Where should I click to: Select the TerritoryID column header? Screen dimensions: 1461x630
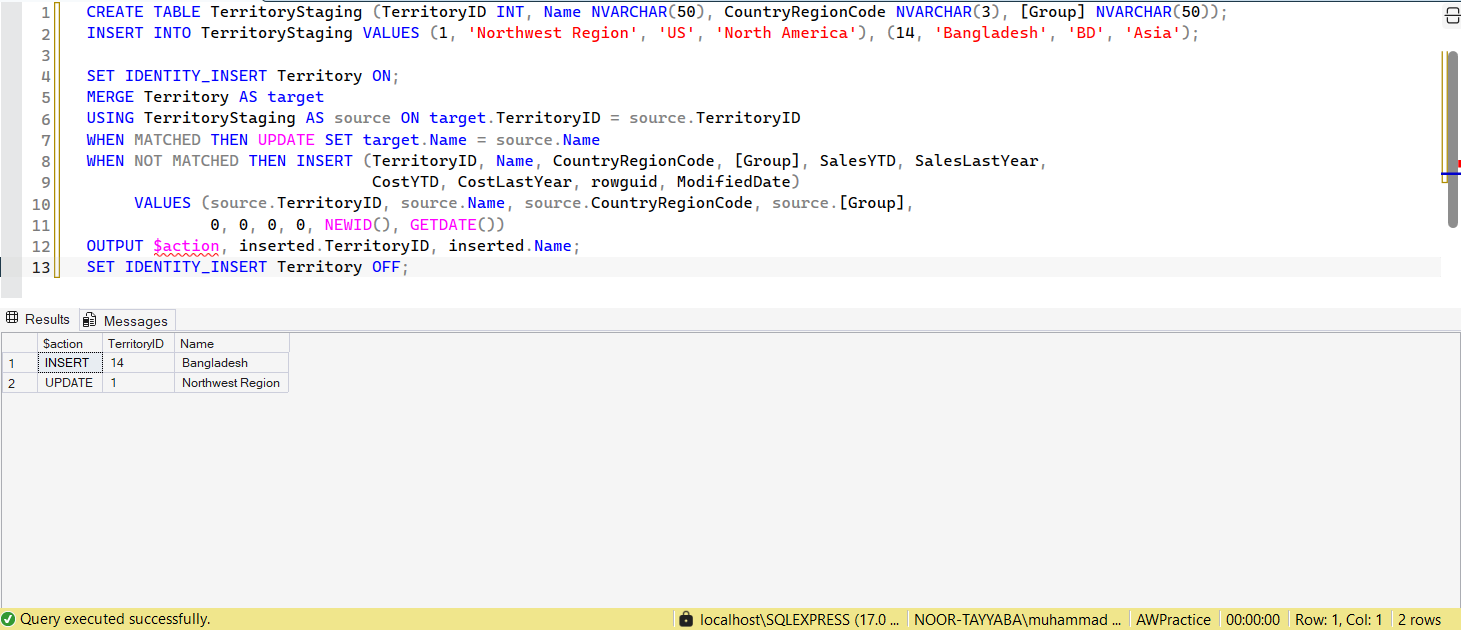(138, 343)
